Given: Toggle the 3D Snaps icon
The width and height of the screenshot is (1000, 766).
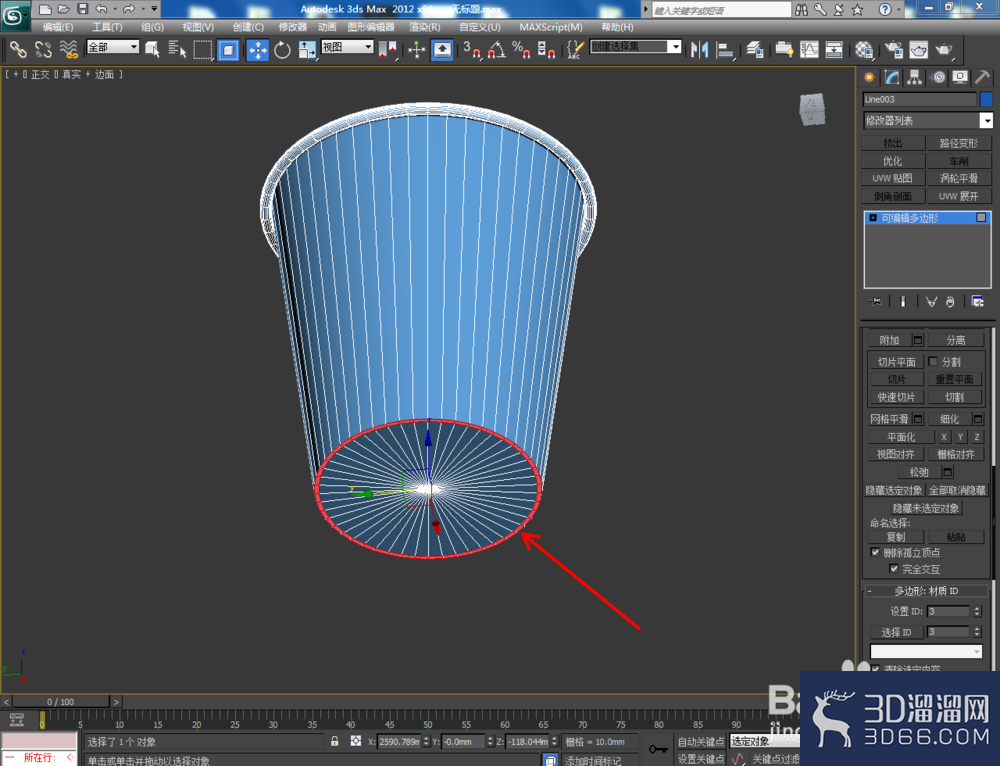Looking at the screenshot, I should pos(472,49).
